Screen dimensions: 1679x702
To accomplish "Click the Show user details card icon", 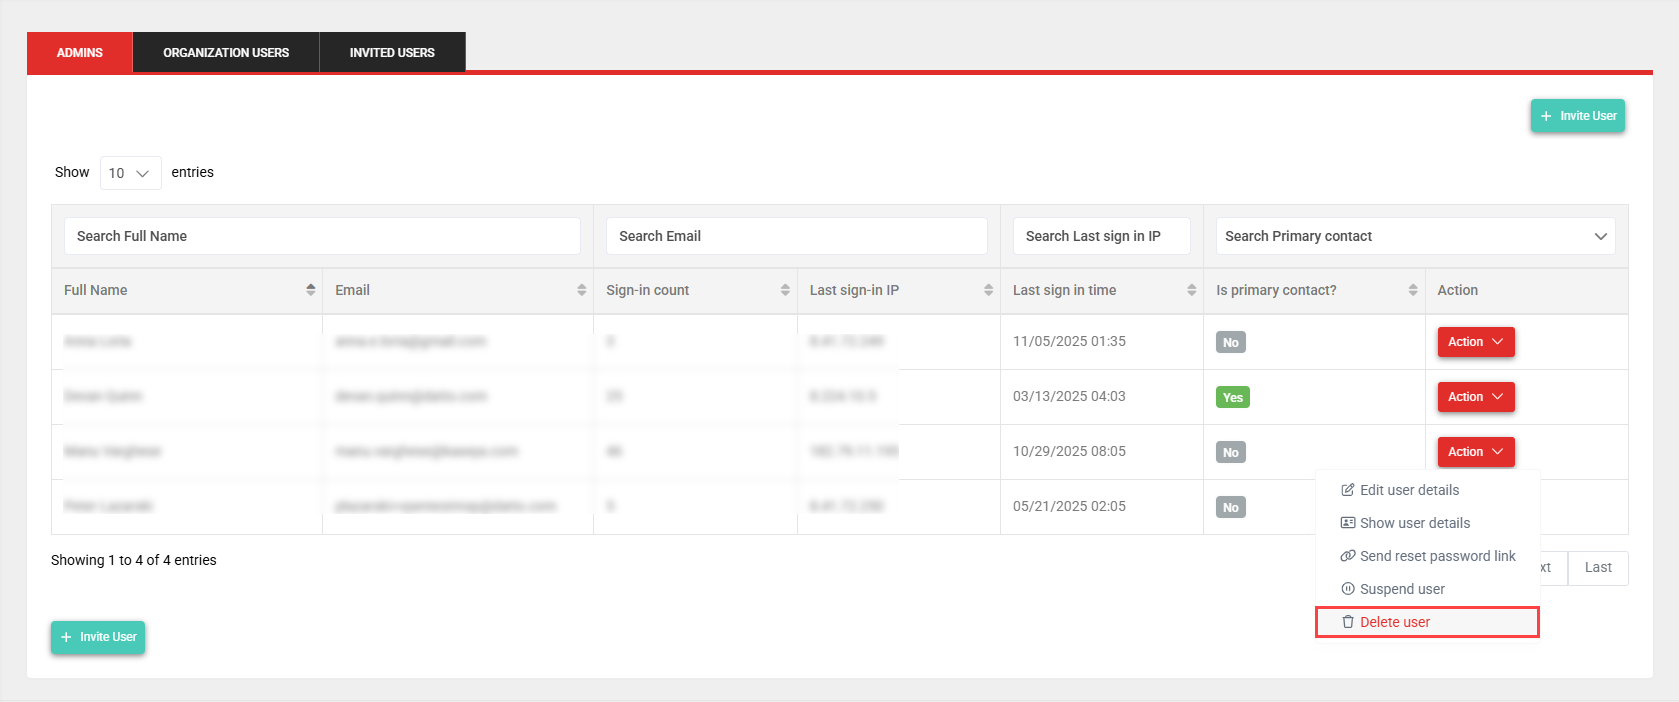I will [1348, 523].
